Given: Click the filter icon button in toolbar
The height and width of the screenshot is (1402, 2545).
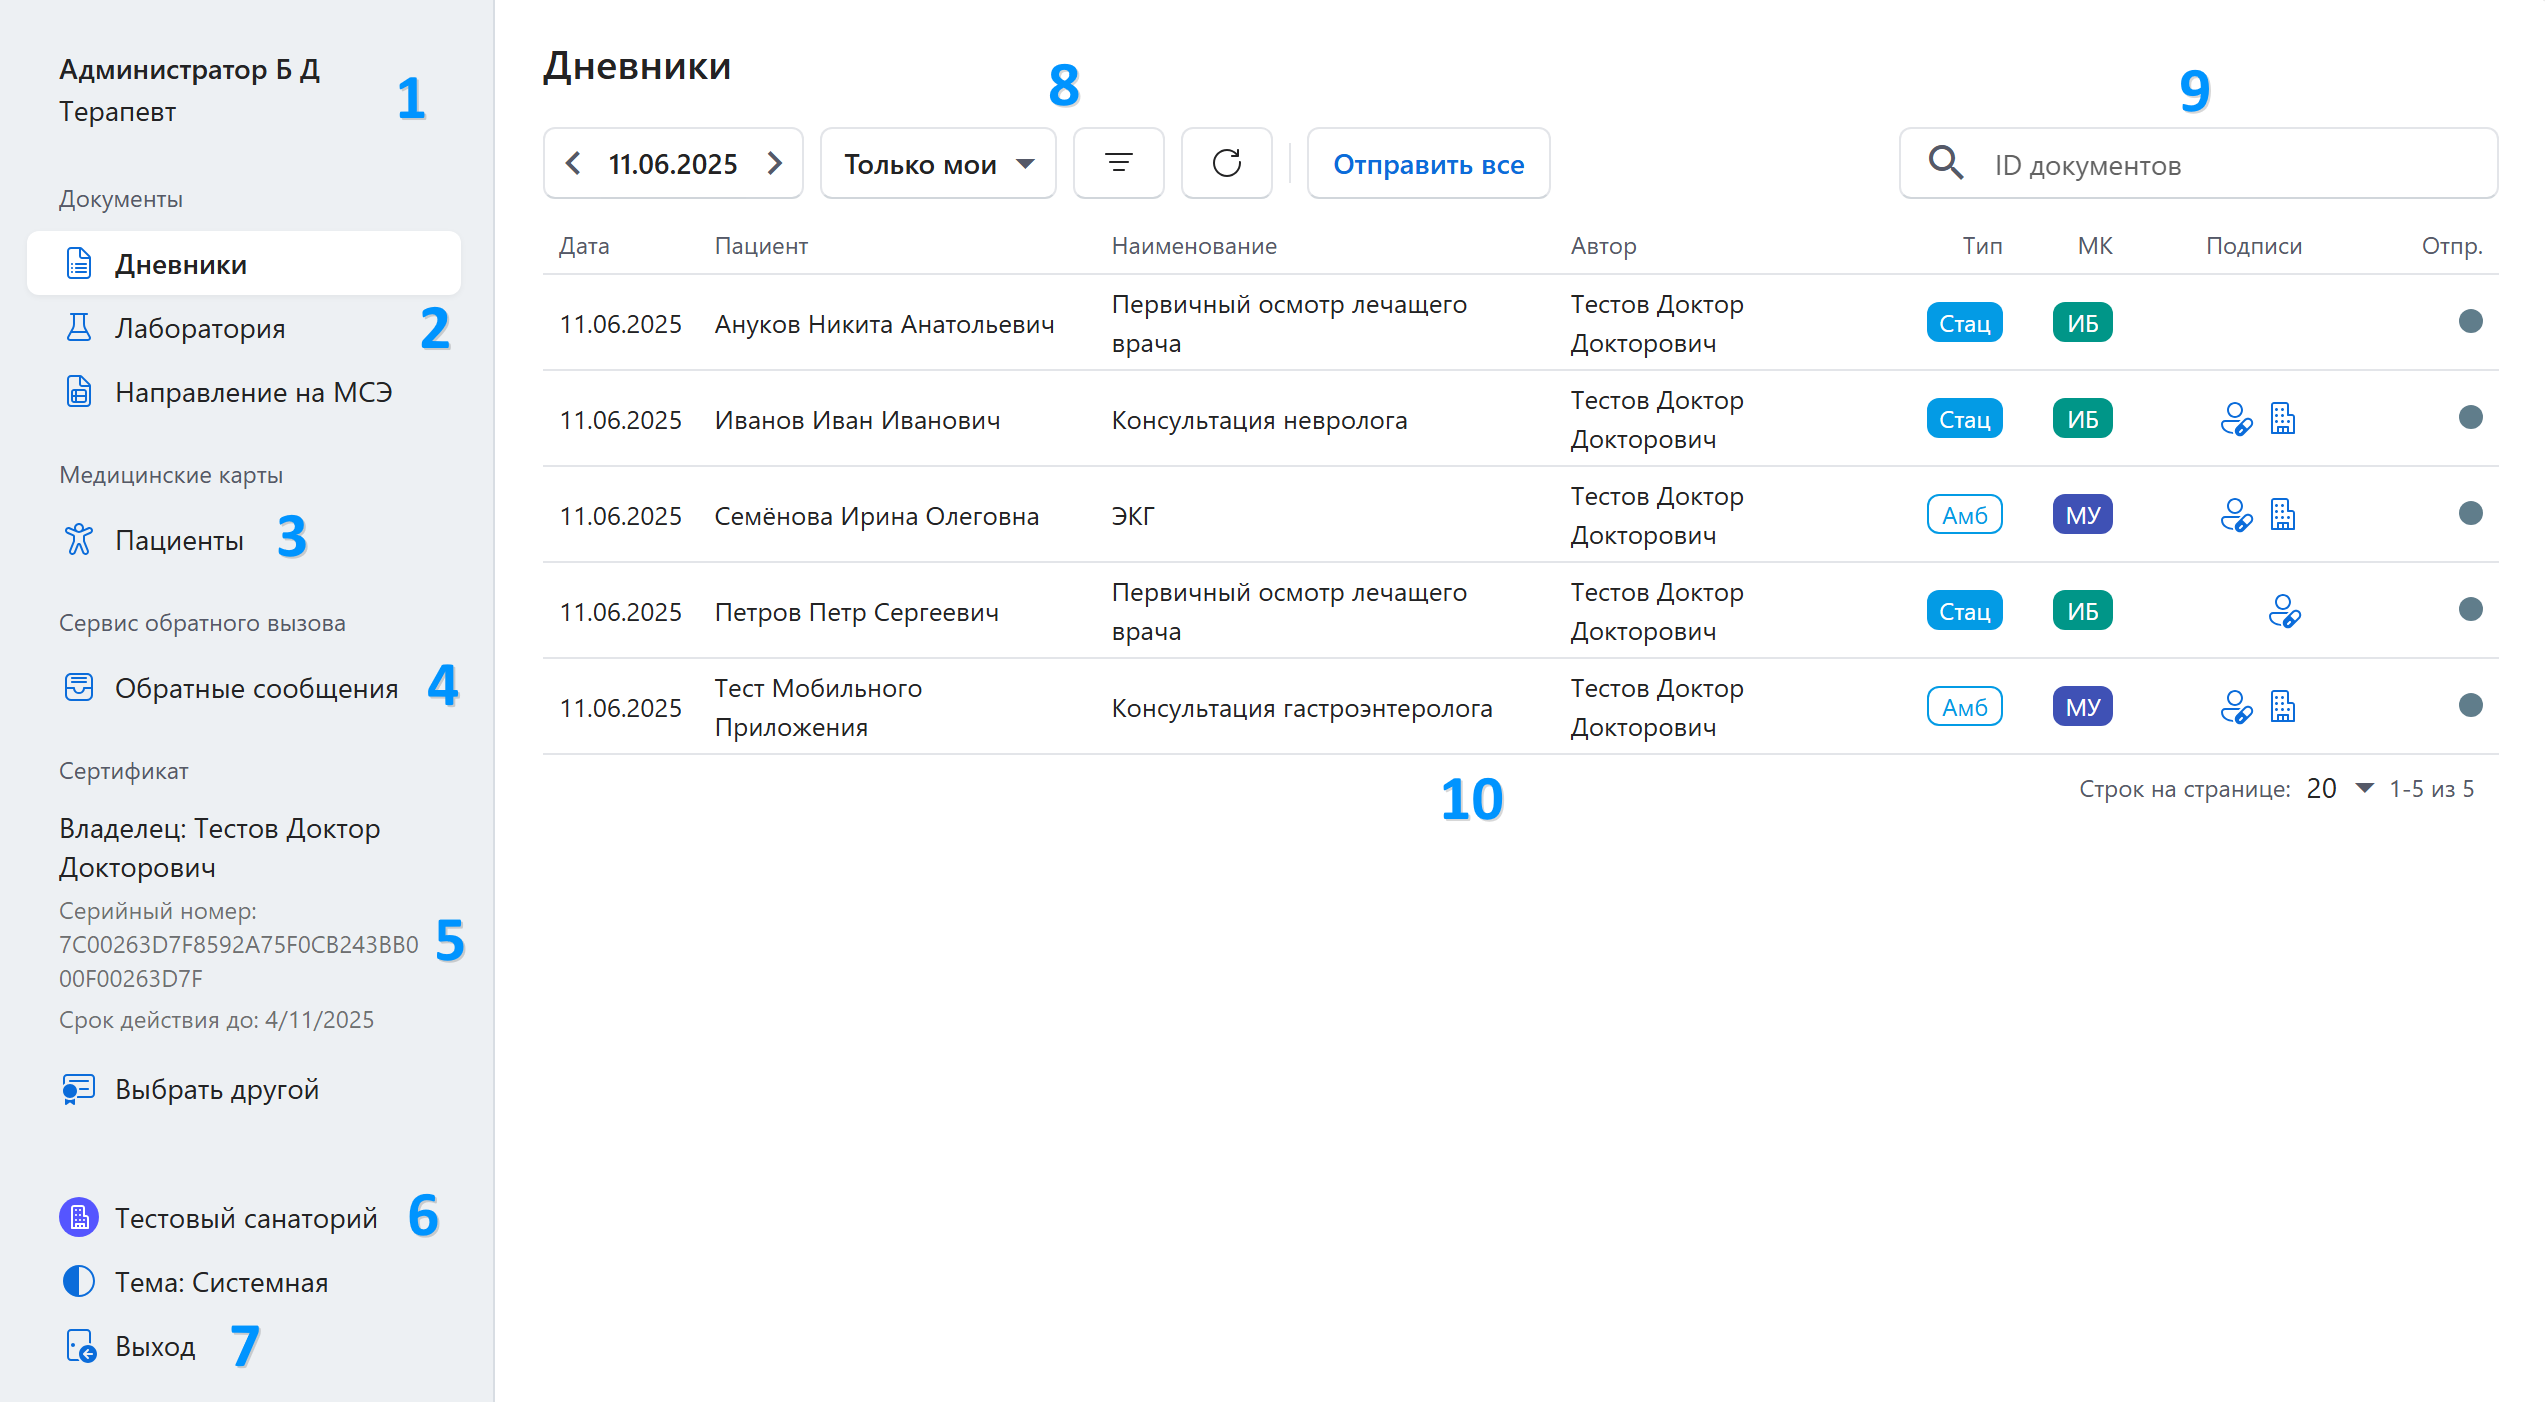Looking at the screenshot, I should coord(1118,163).
